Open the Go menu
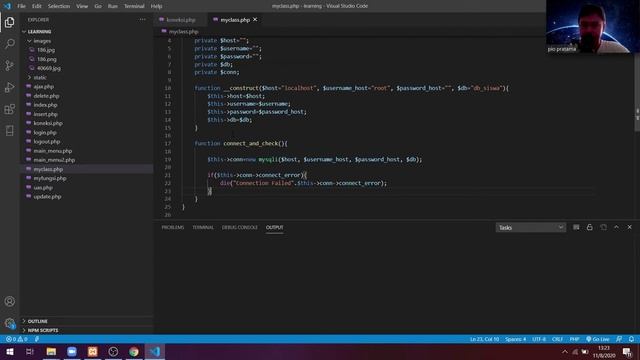Viewport: 640px width, 360px height. click(x=98, y=6)
